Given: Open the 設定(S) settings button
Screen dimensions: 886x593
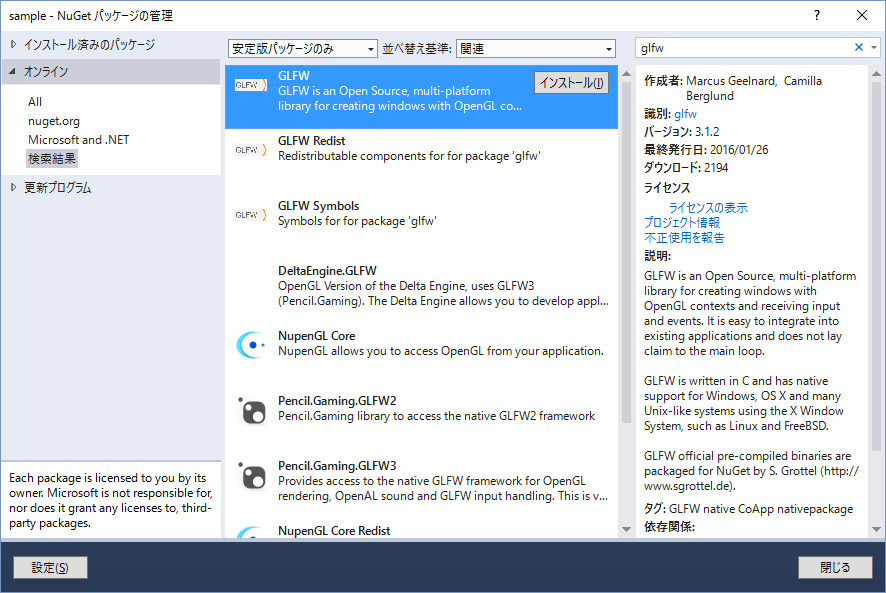Looking at the screenshot, I should (x=50, y=568).
